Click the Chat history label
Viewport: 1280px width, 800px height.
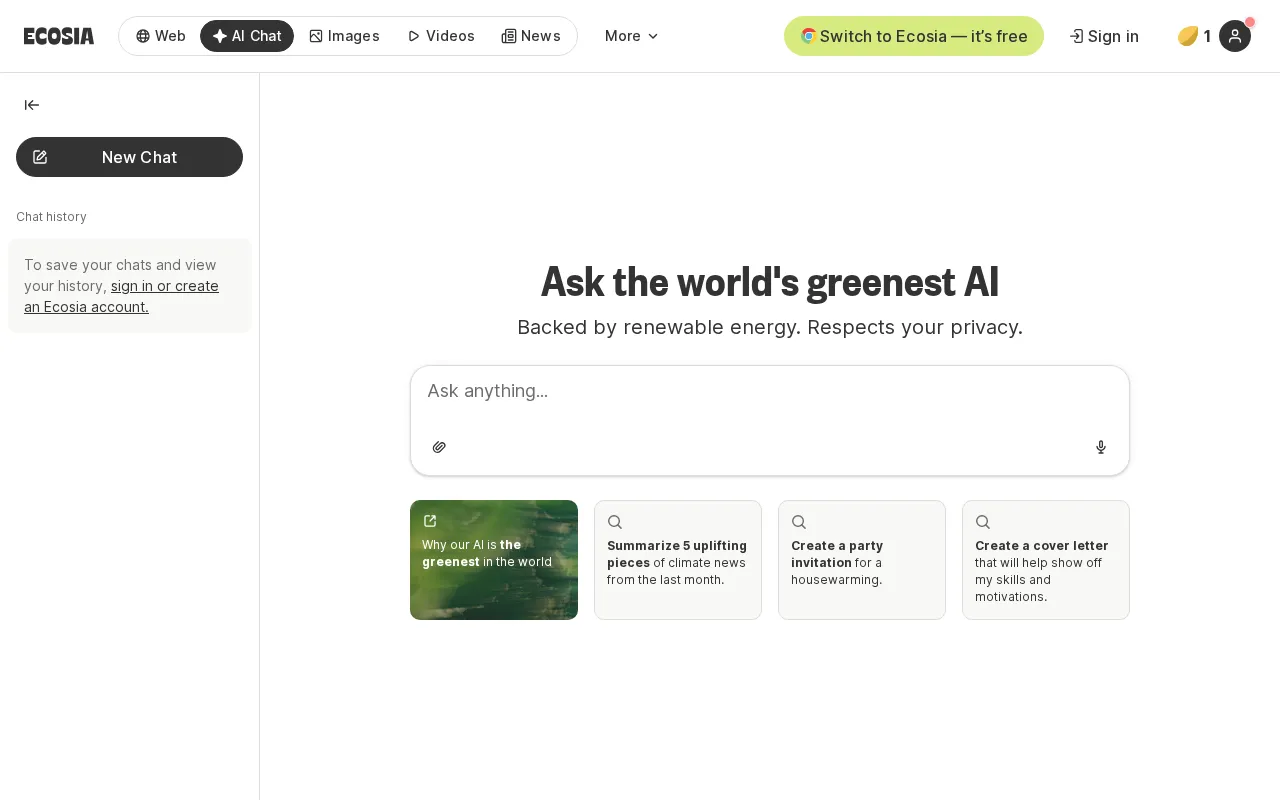click(x=51, y=217)
